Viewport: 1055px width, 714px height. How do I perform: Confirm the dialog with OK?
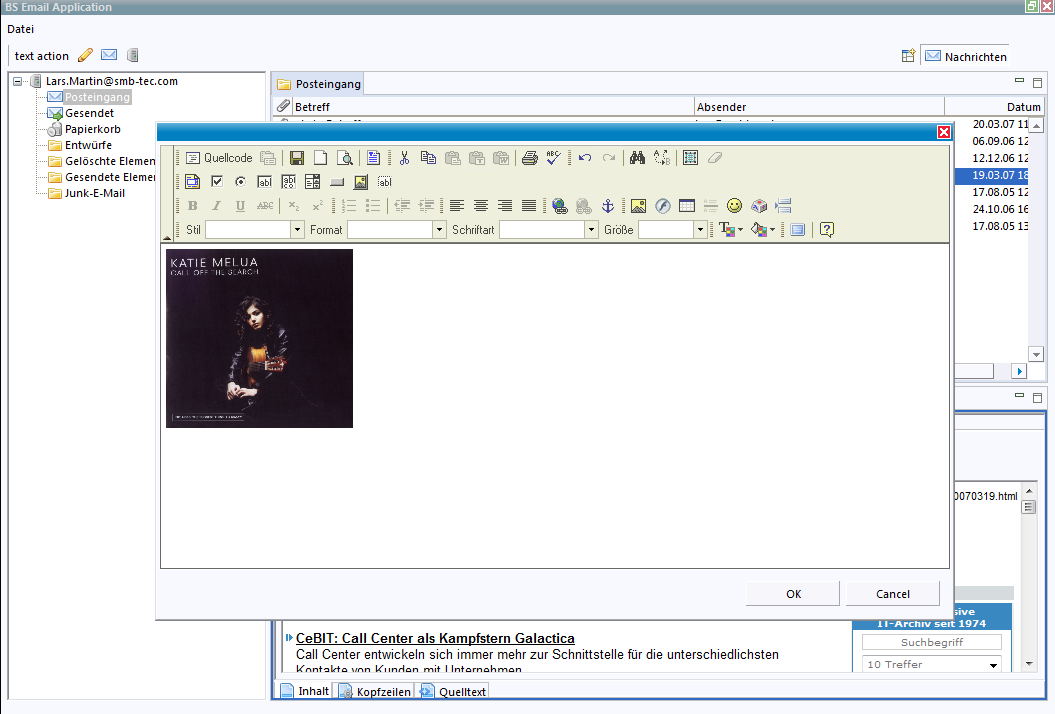[x=793, y=594]
